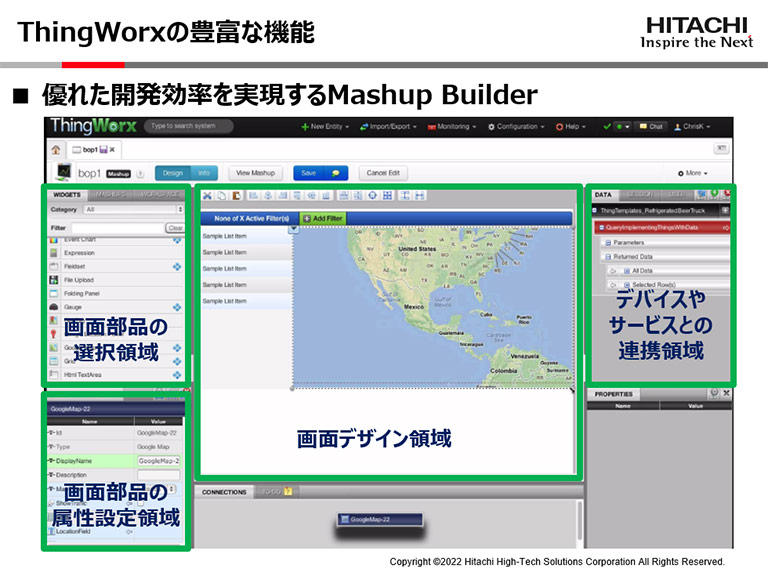Screen dimensions: 768x576
Task: Switch the mashup view toggle to Info
Action: click(x=203, y=172)
